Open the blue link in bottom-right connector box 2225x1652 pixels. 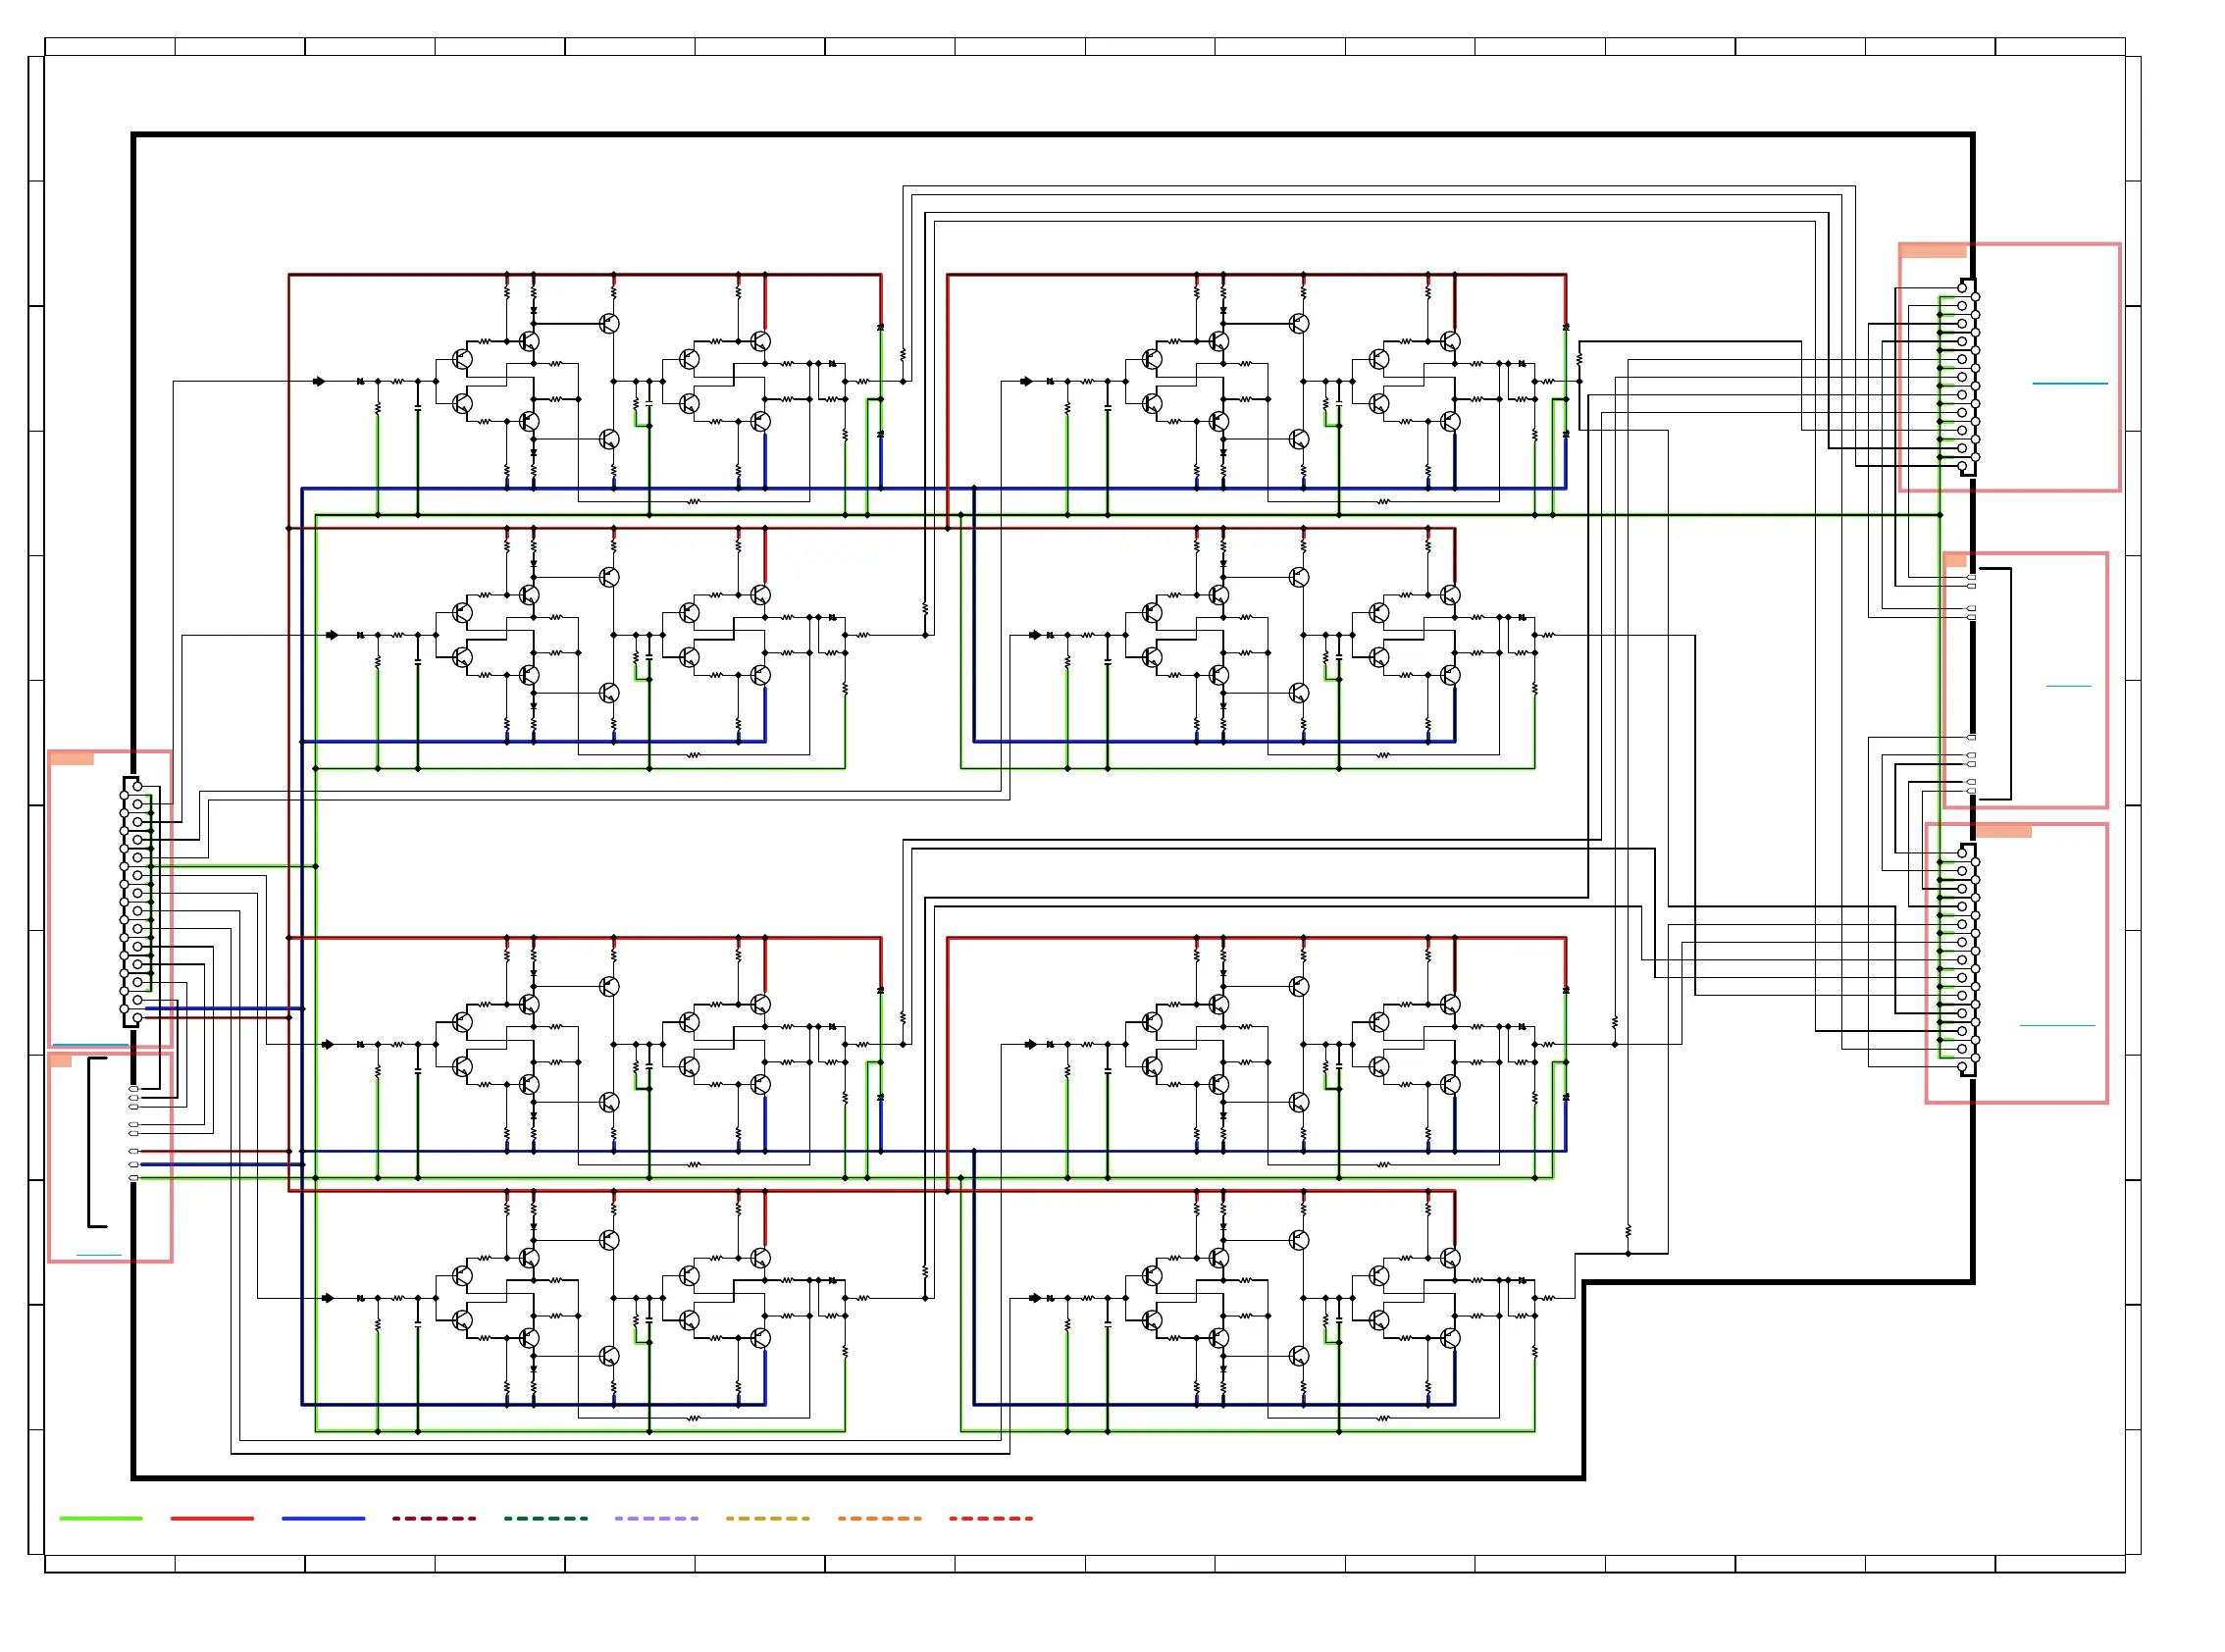pyautogui.click(x=2056, y=1025)
